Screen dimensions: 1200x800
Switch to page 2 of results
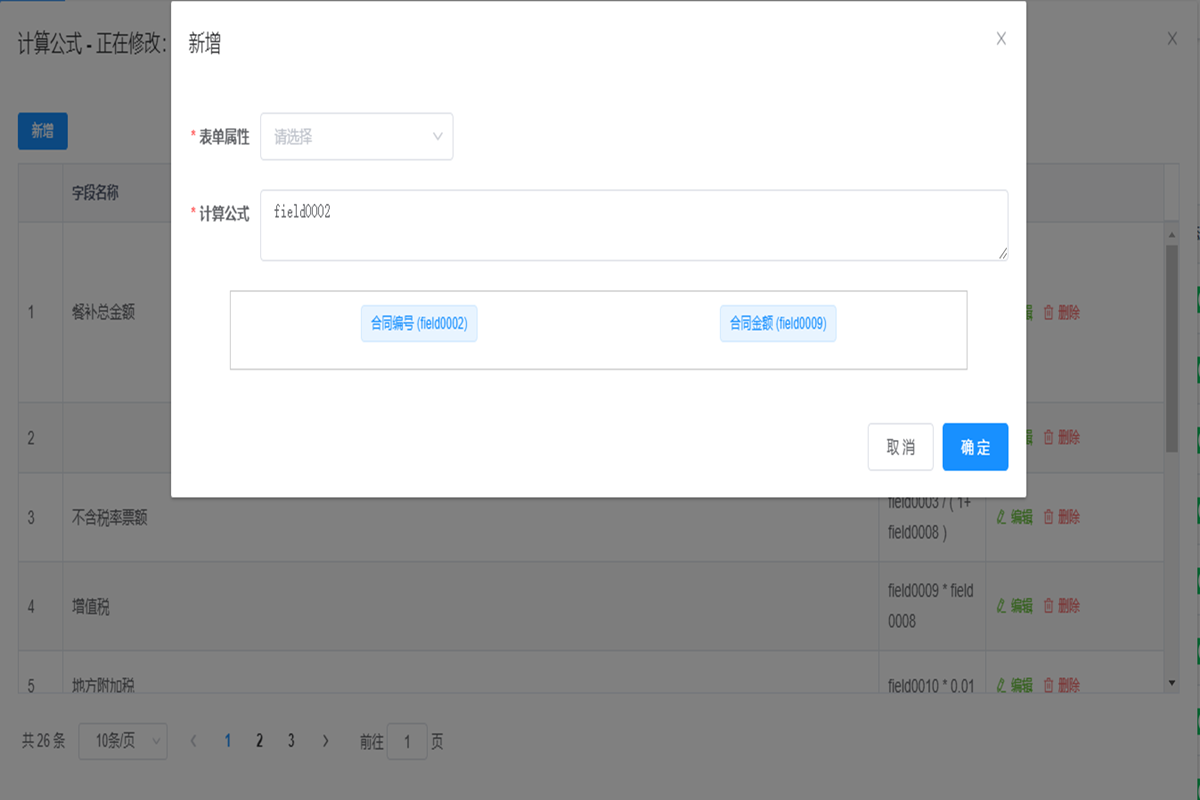259,741
